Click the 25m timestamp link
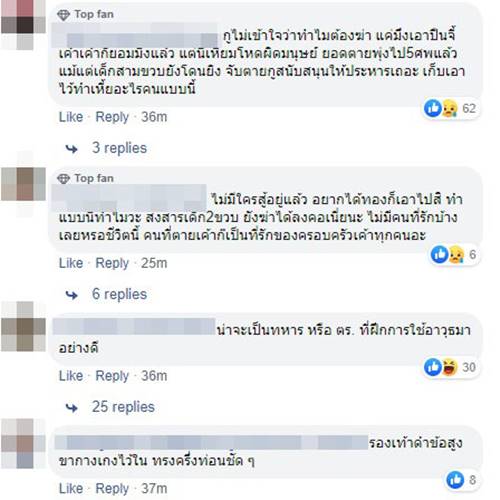 pos(154,263)
